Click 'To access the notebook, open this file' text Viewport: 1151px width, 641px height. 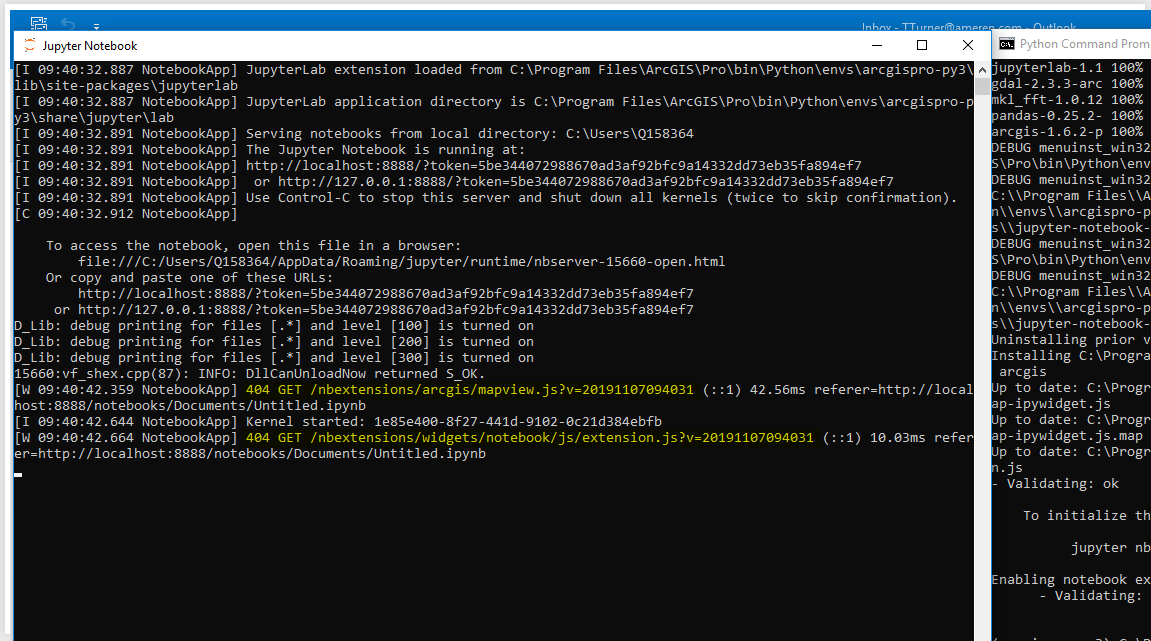tap(254, 246)
